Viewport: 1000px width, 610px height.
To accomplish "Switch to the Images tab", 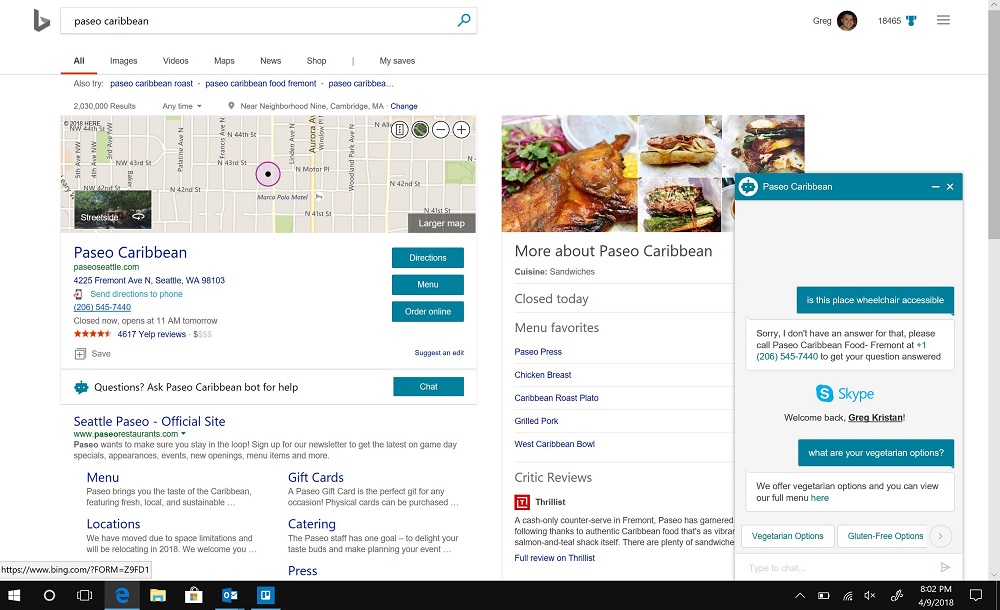I will pos(124,61).
